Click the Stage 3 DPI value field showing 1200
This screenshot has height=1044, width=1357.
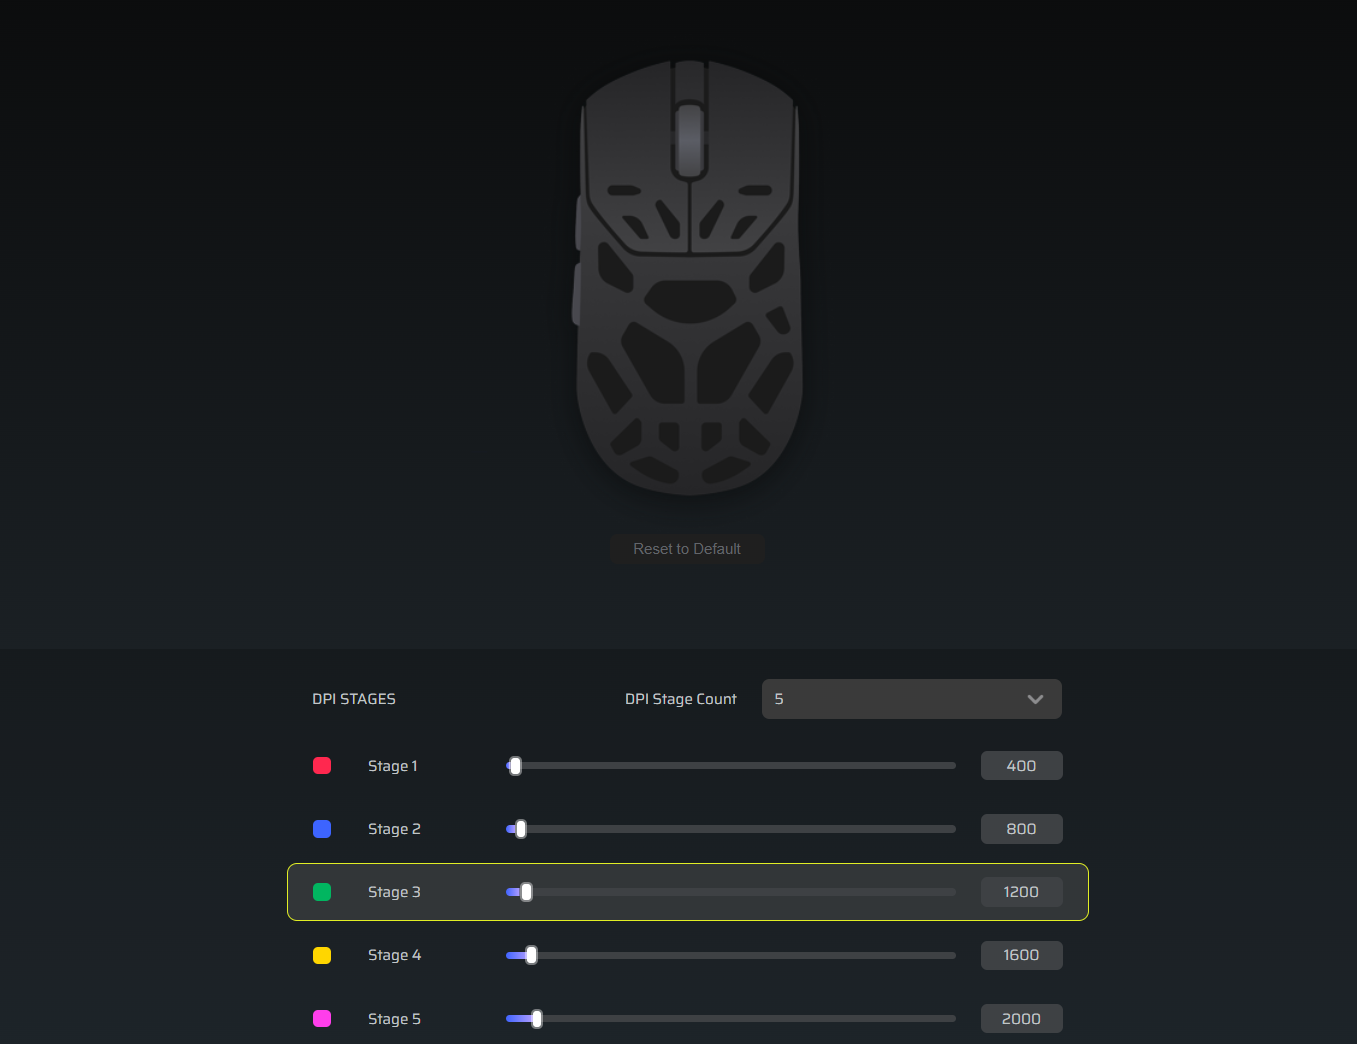(1021, 892)
